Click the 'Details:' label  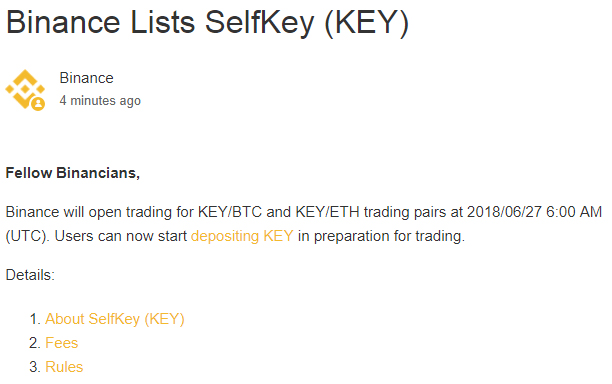coord(30,275)
